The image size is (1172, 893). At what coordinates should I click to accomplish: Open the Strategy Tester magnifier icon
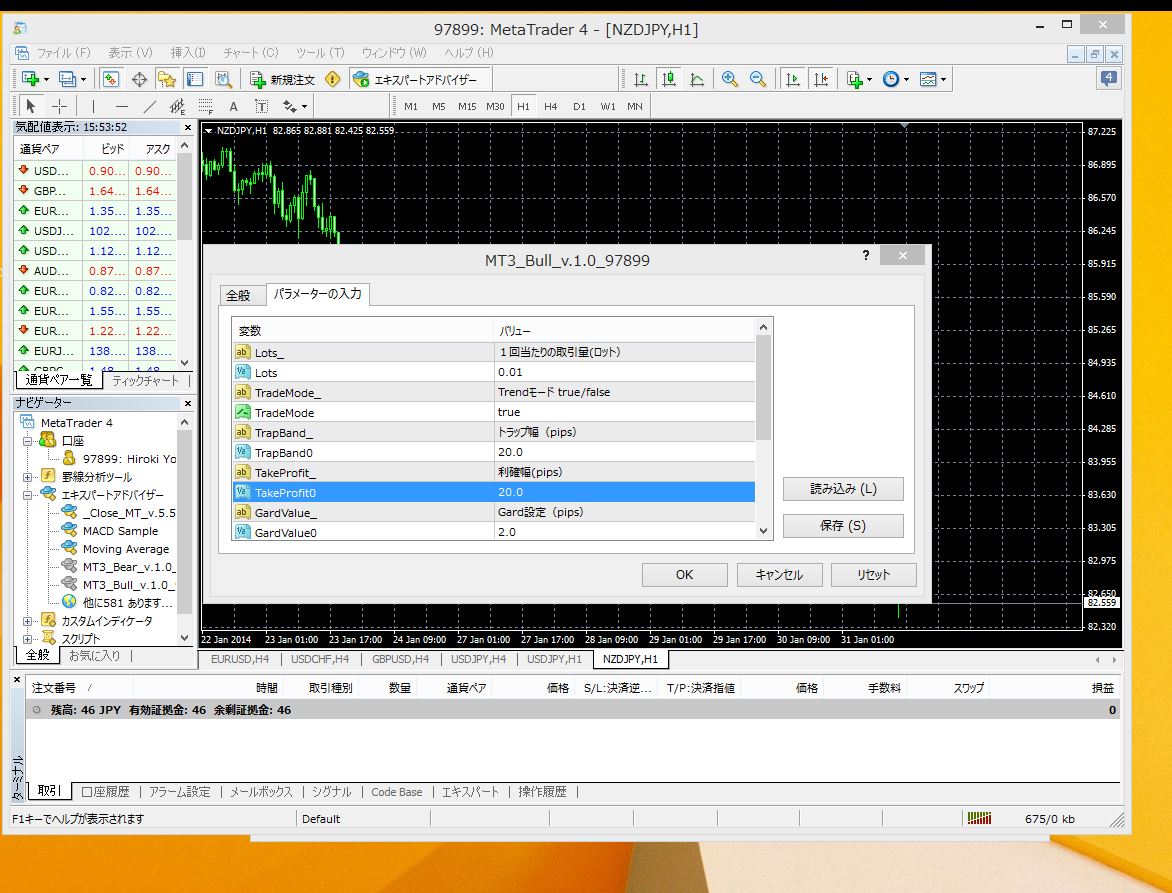(x=223, y=79)
